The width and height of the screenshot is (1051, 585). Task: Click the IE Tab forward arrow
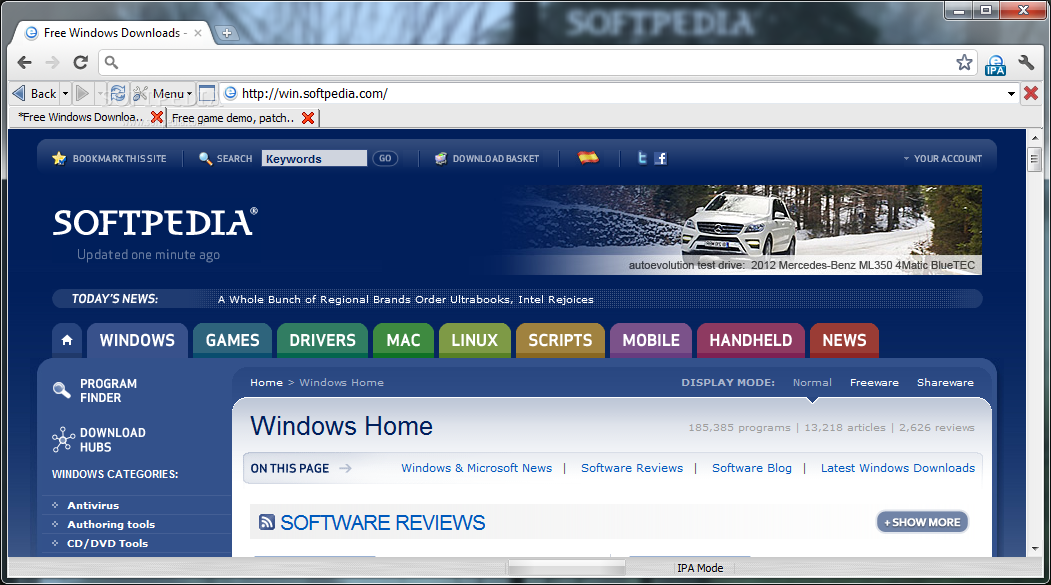point(82,93)
